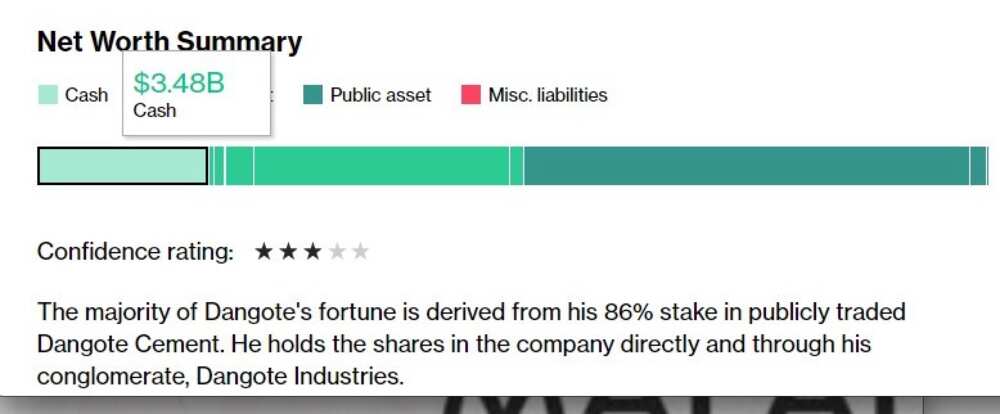1000x414 pixels.
Task: Click the light green Cash legend swatch
Action: click(48, 95)
